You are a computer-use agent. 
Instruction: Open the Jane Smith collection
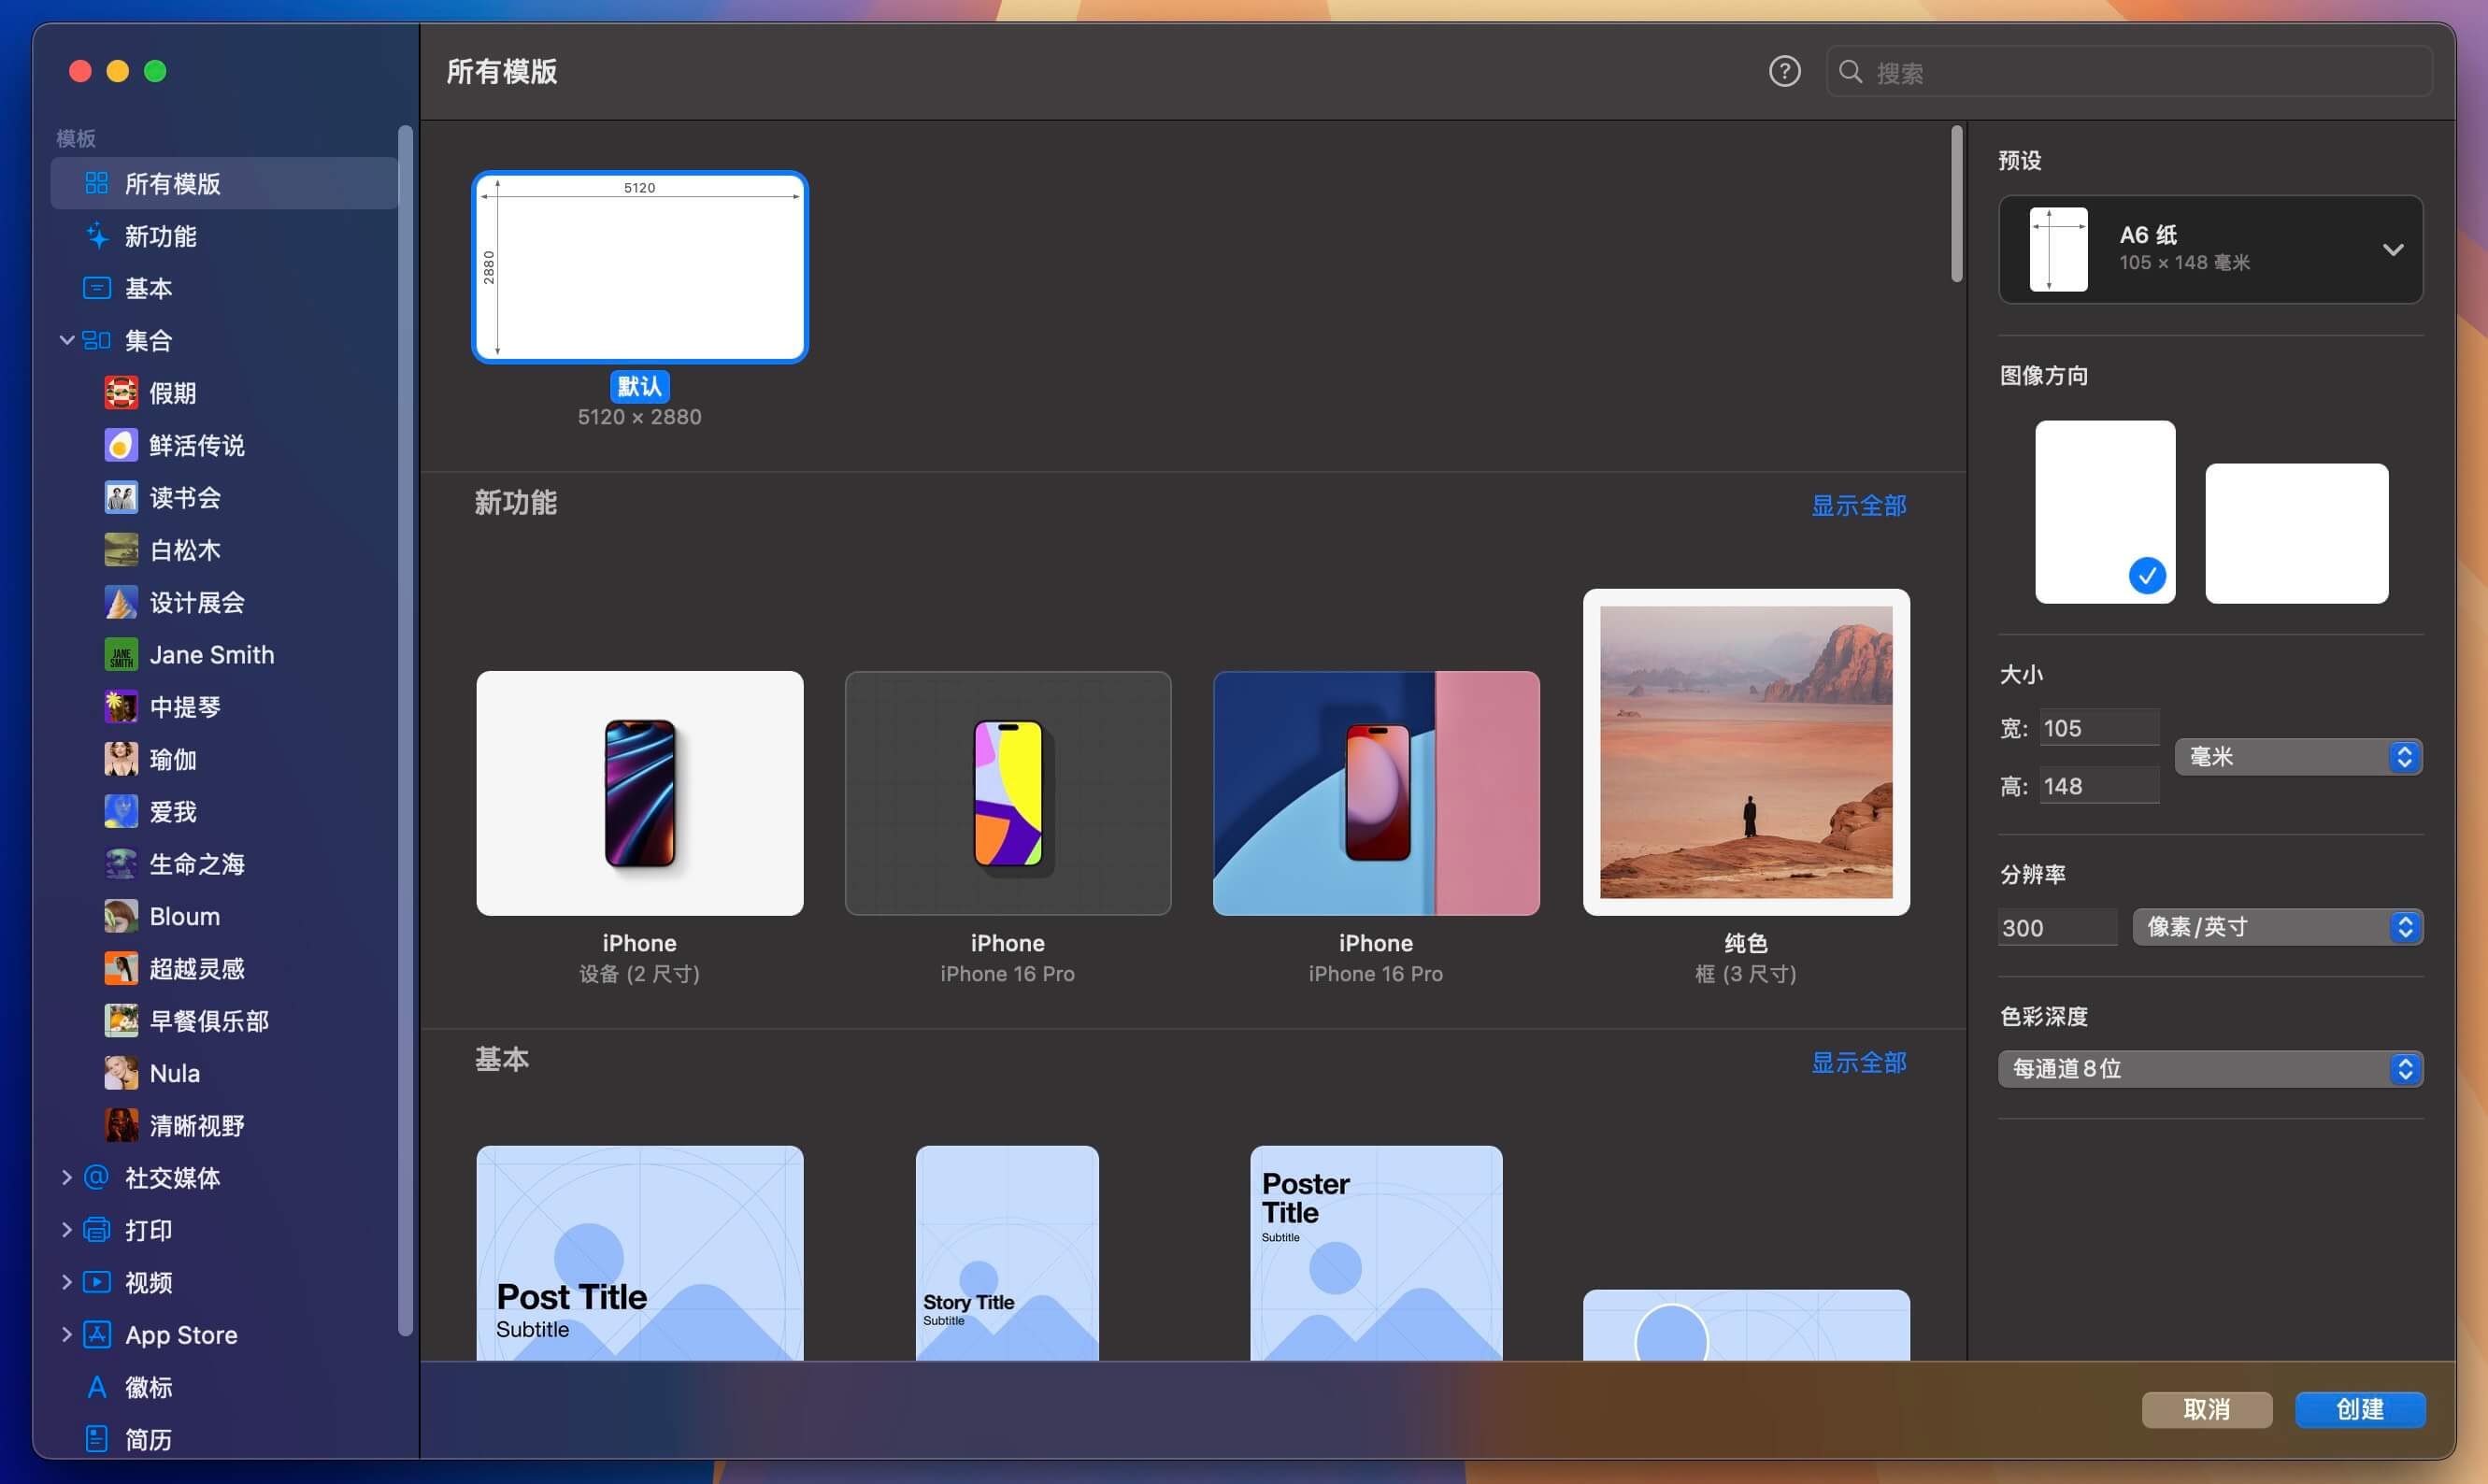click(x=211, y=654)
